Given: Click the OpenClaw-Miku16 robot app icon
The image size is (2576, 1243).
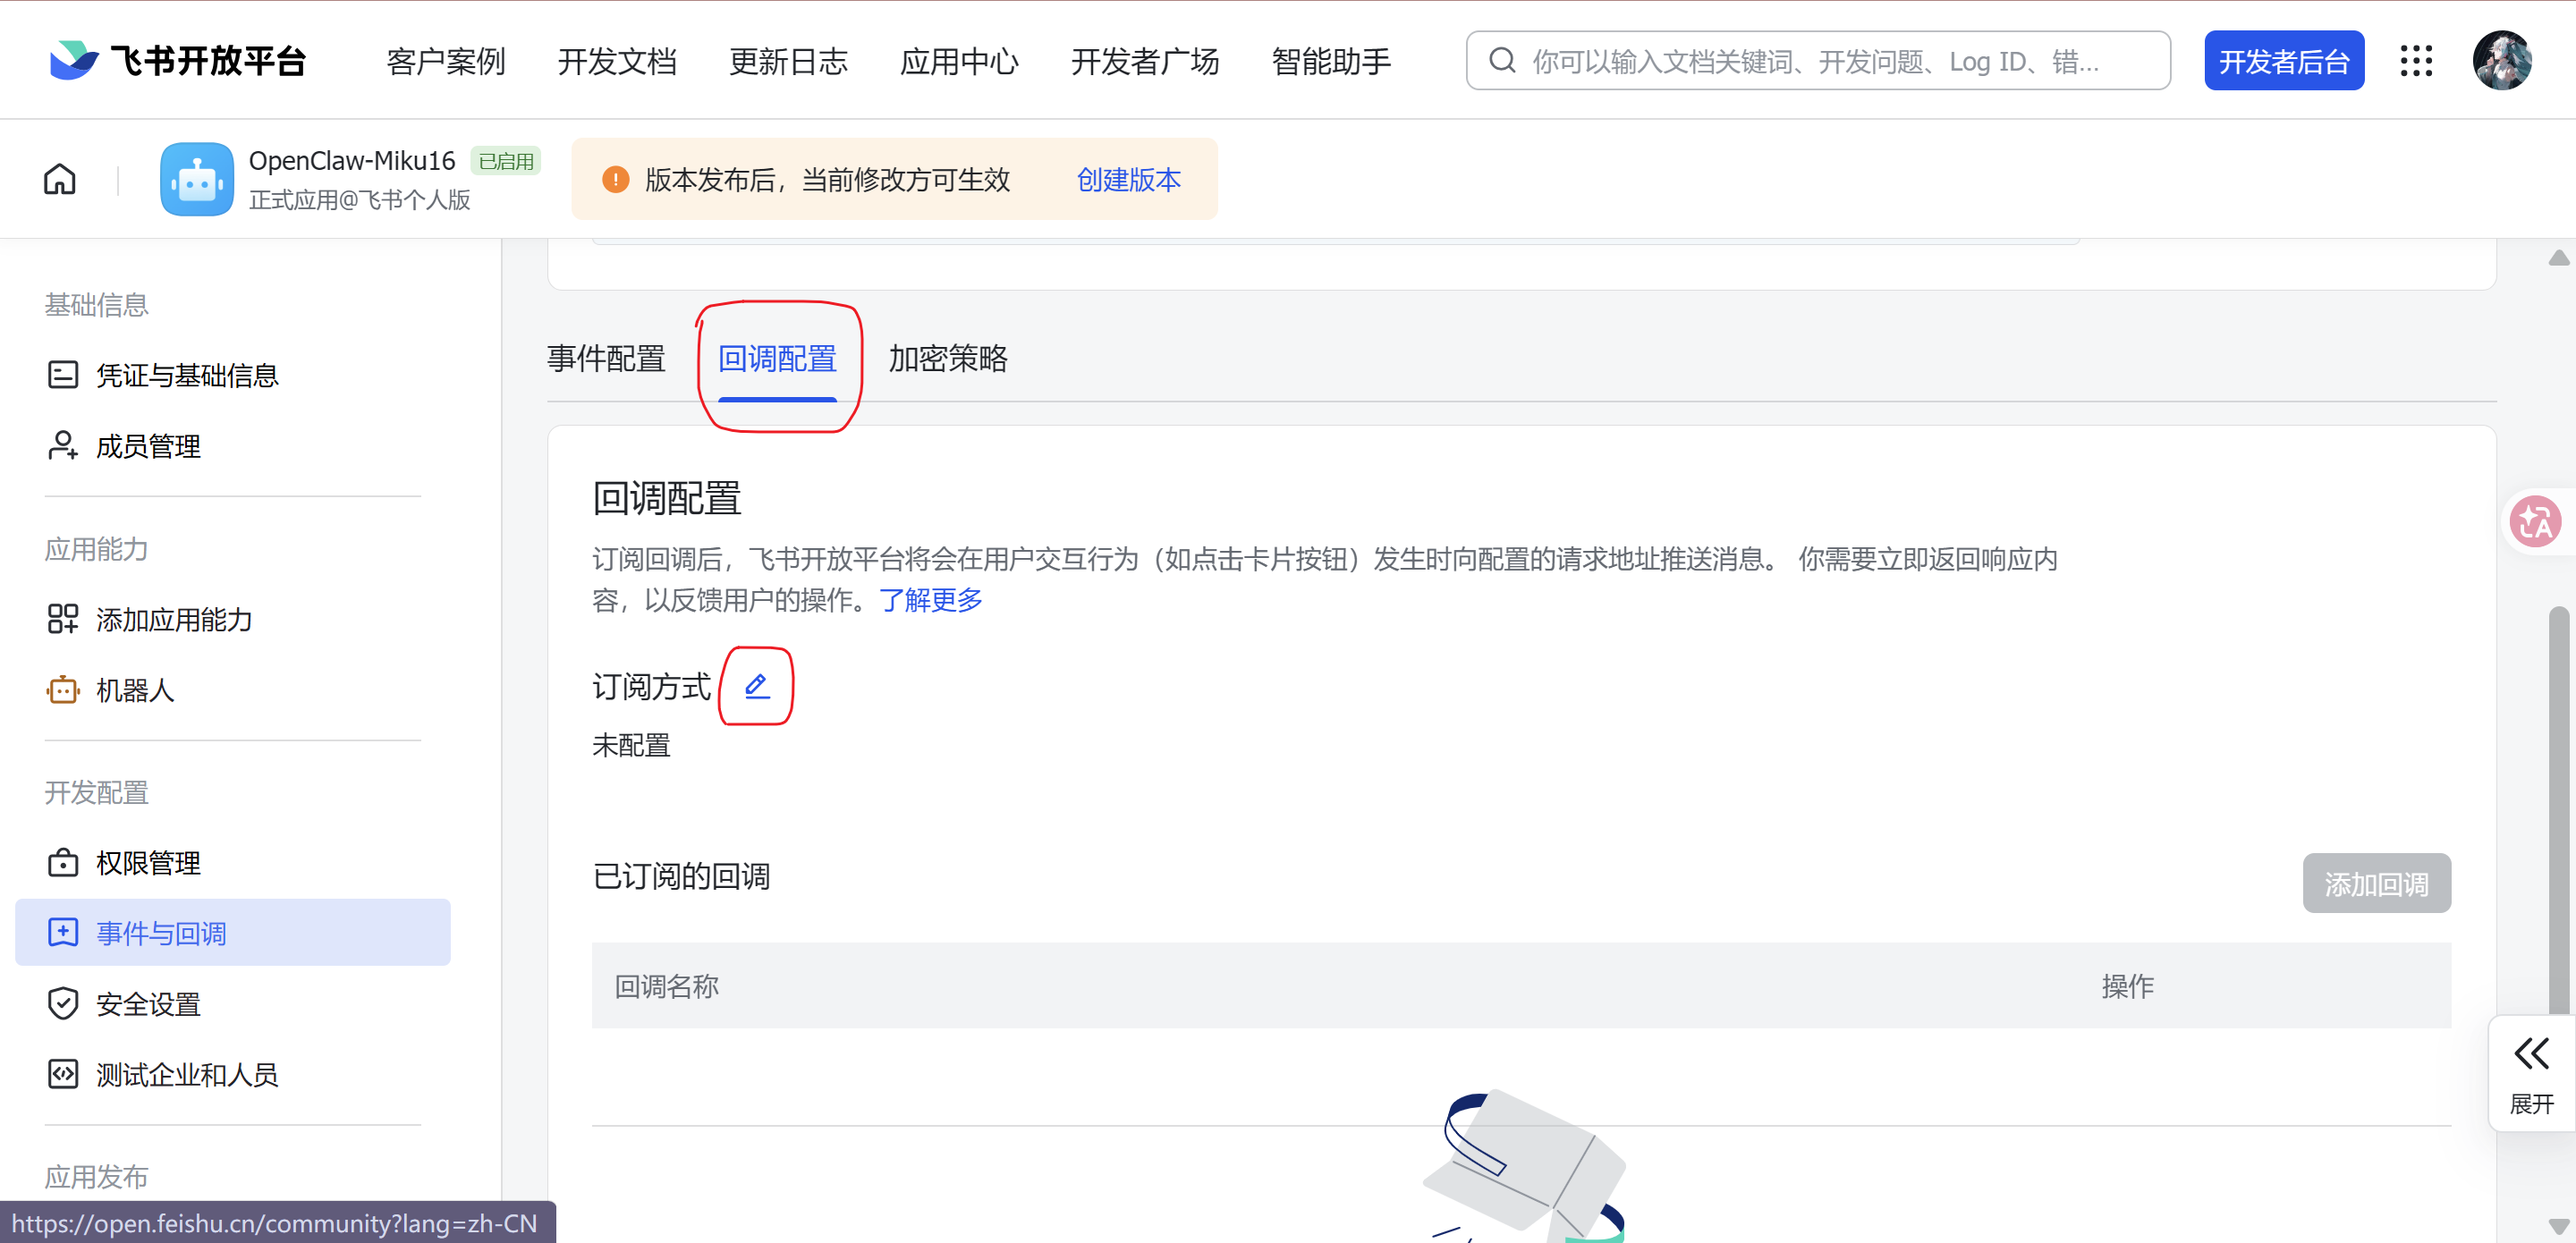Looking at the screenshot, I should [197, 179].
